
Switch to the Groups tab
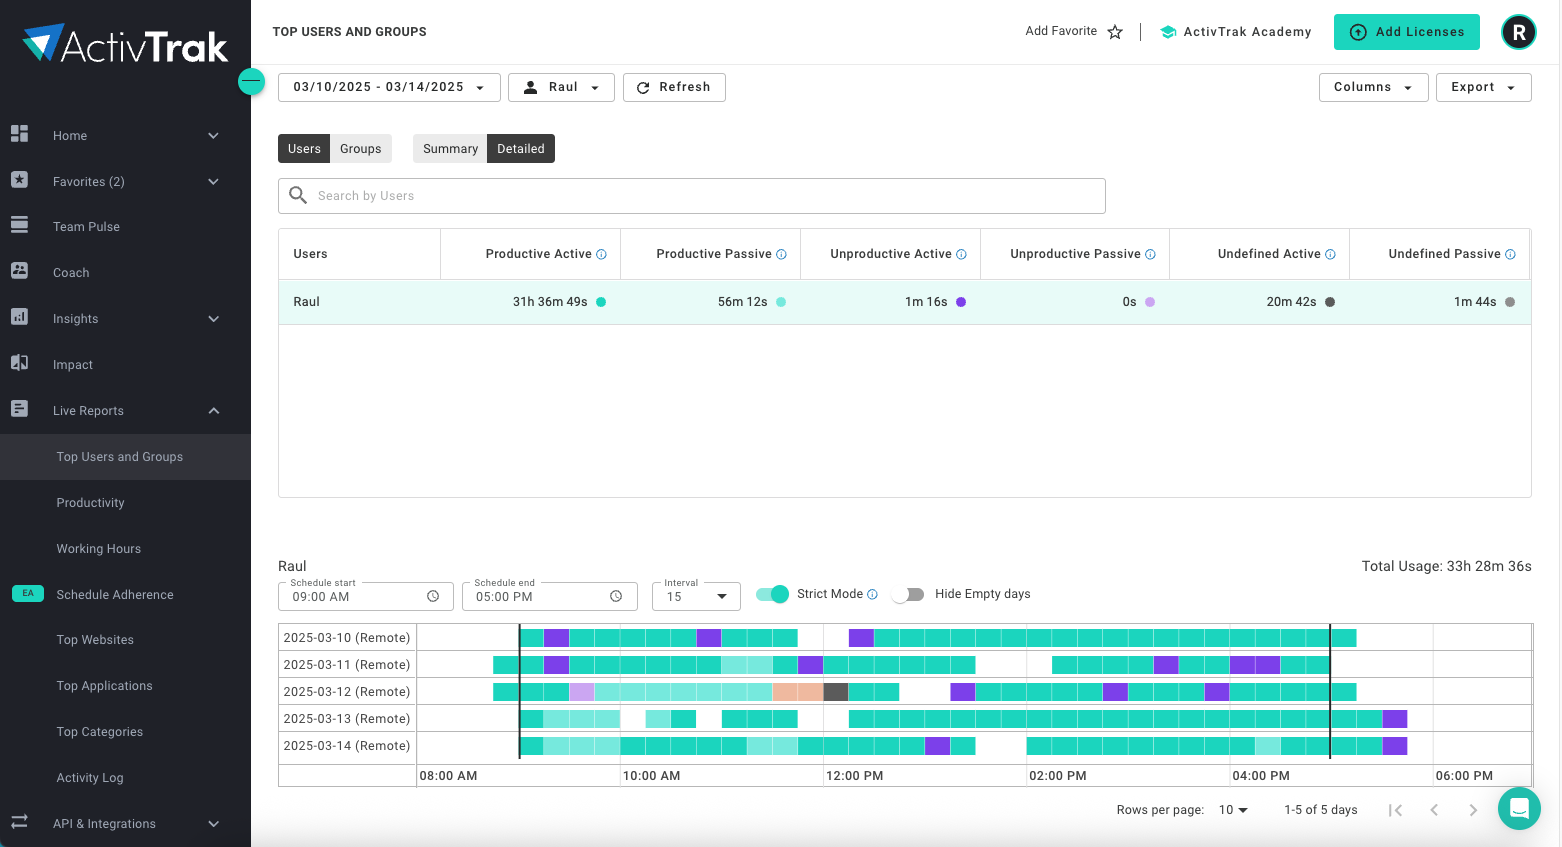point(361,148)
